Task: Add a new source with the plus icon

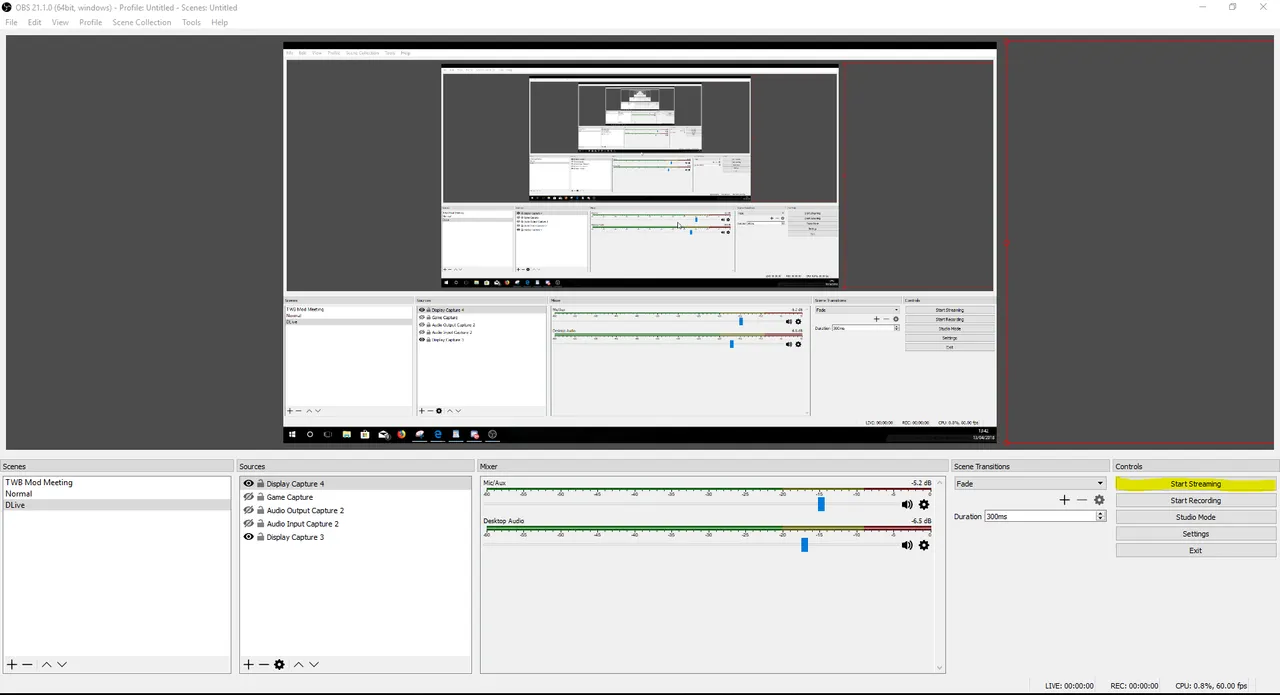Action: [x=249, y=664]
